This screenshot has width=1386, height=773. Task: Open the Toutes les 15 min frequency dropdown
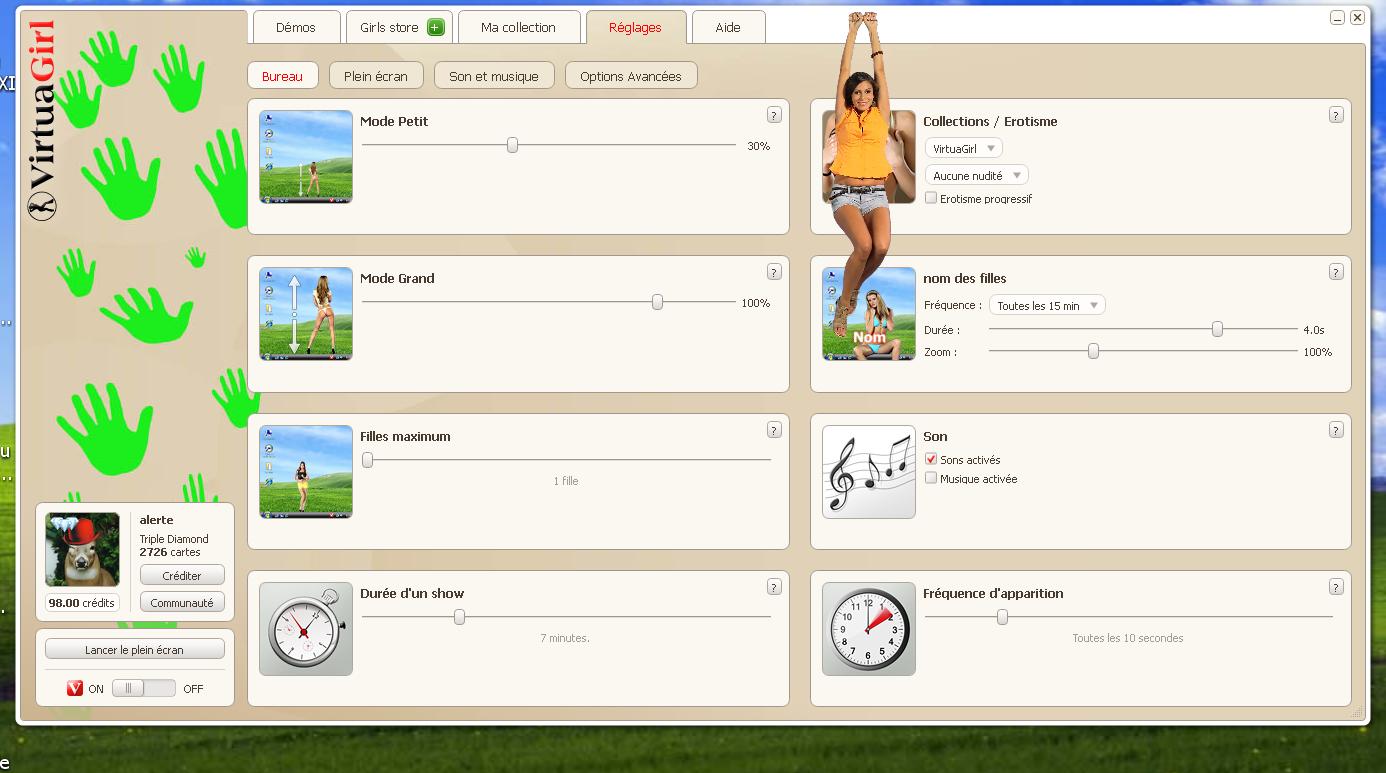1046,305
